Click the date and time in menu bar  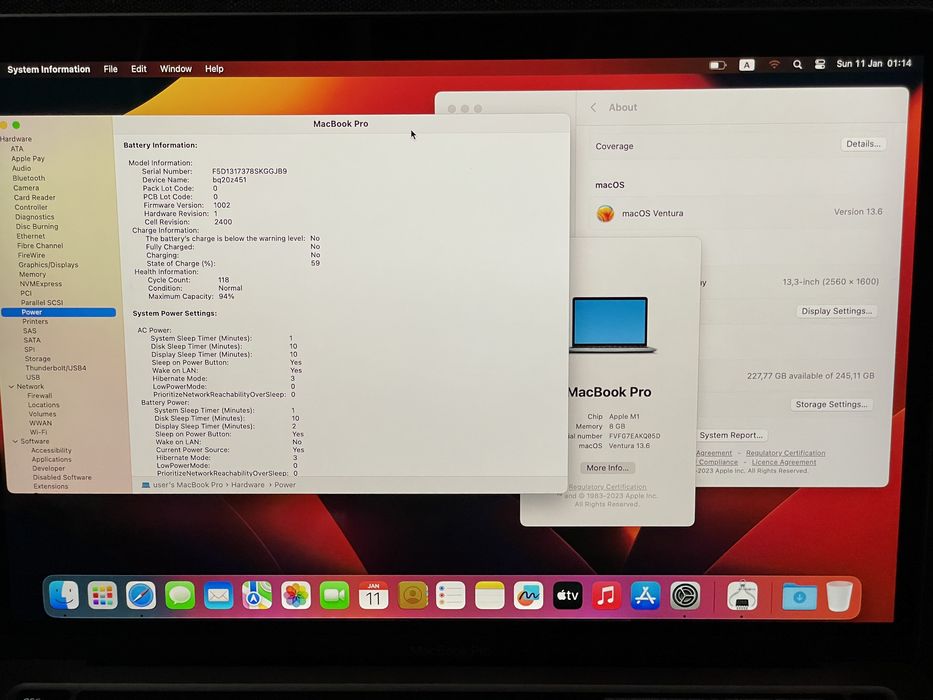(x=873, y=63)
